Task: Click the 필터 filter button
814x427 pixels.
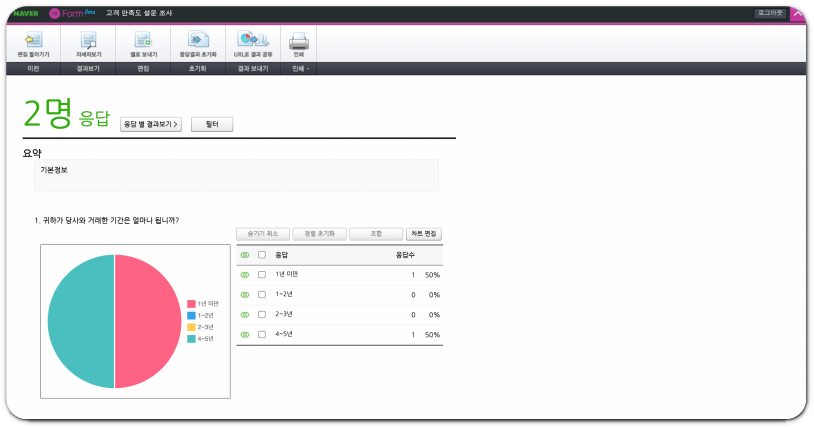Action: coord(212,125)
